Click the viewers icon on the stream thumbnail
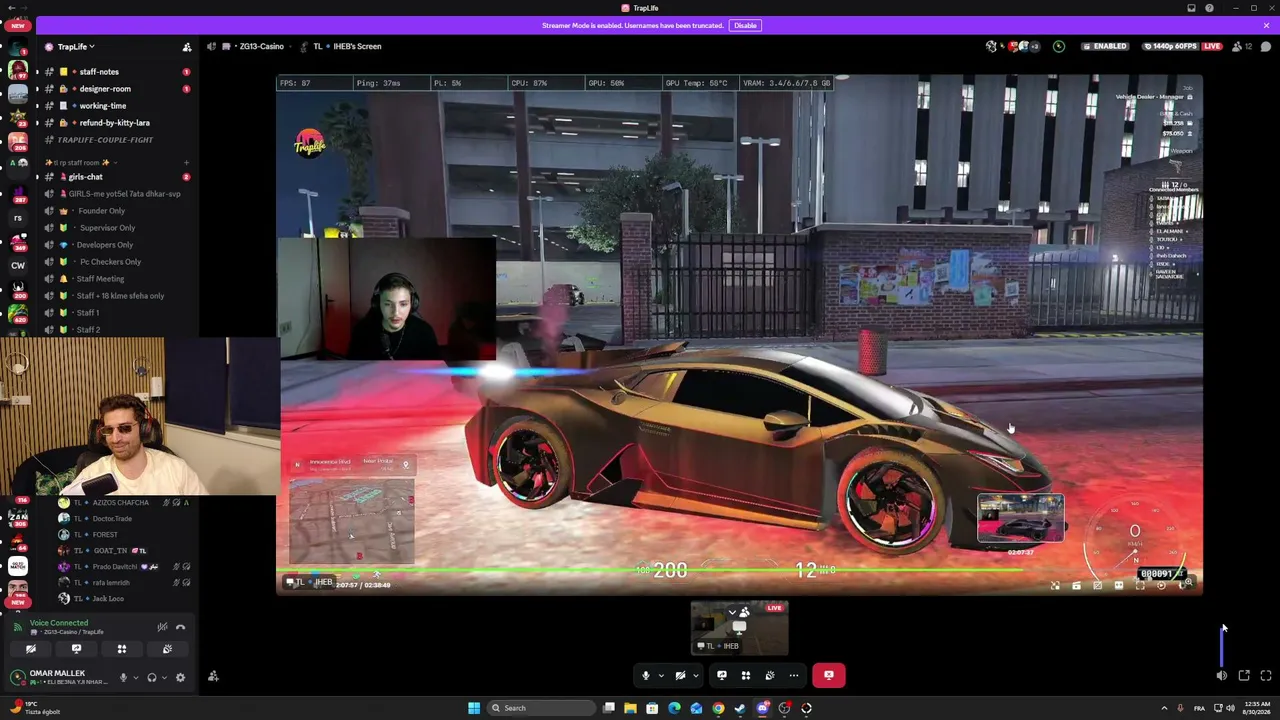 click(745, 612)
